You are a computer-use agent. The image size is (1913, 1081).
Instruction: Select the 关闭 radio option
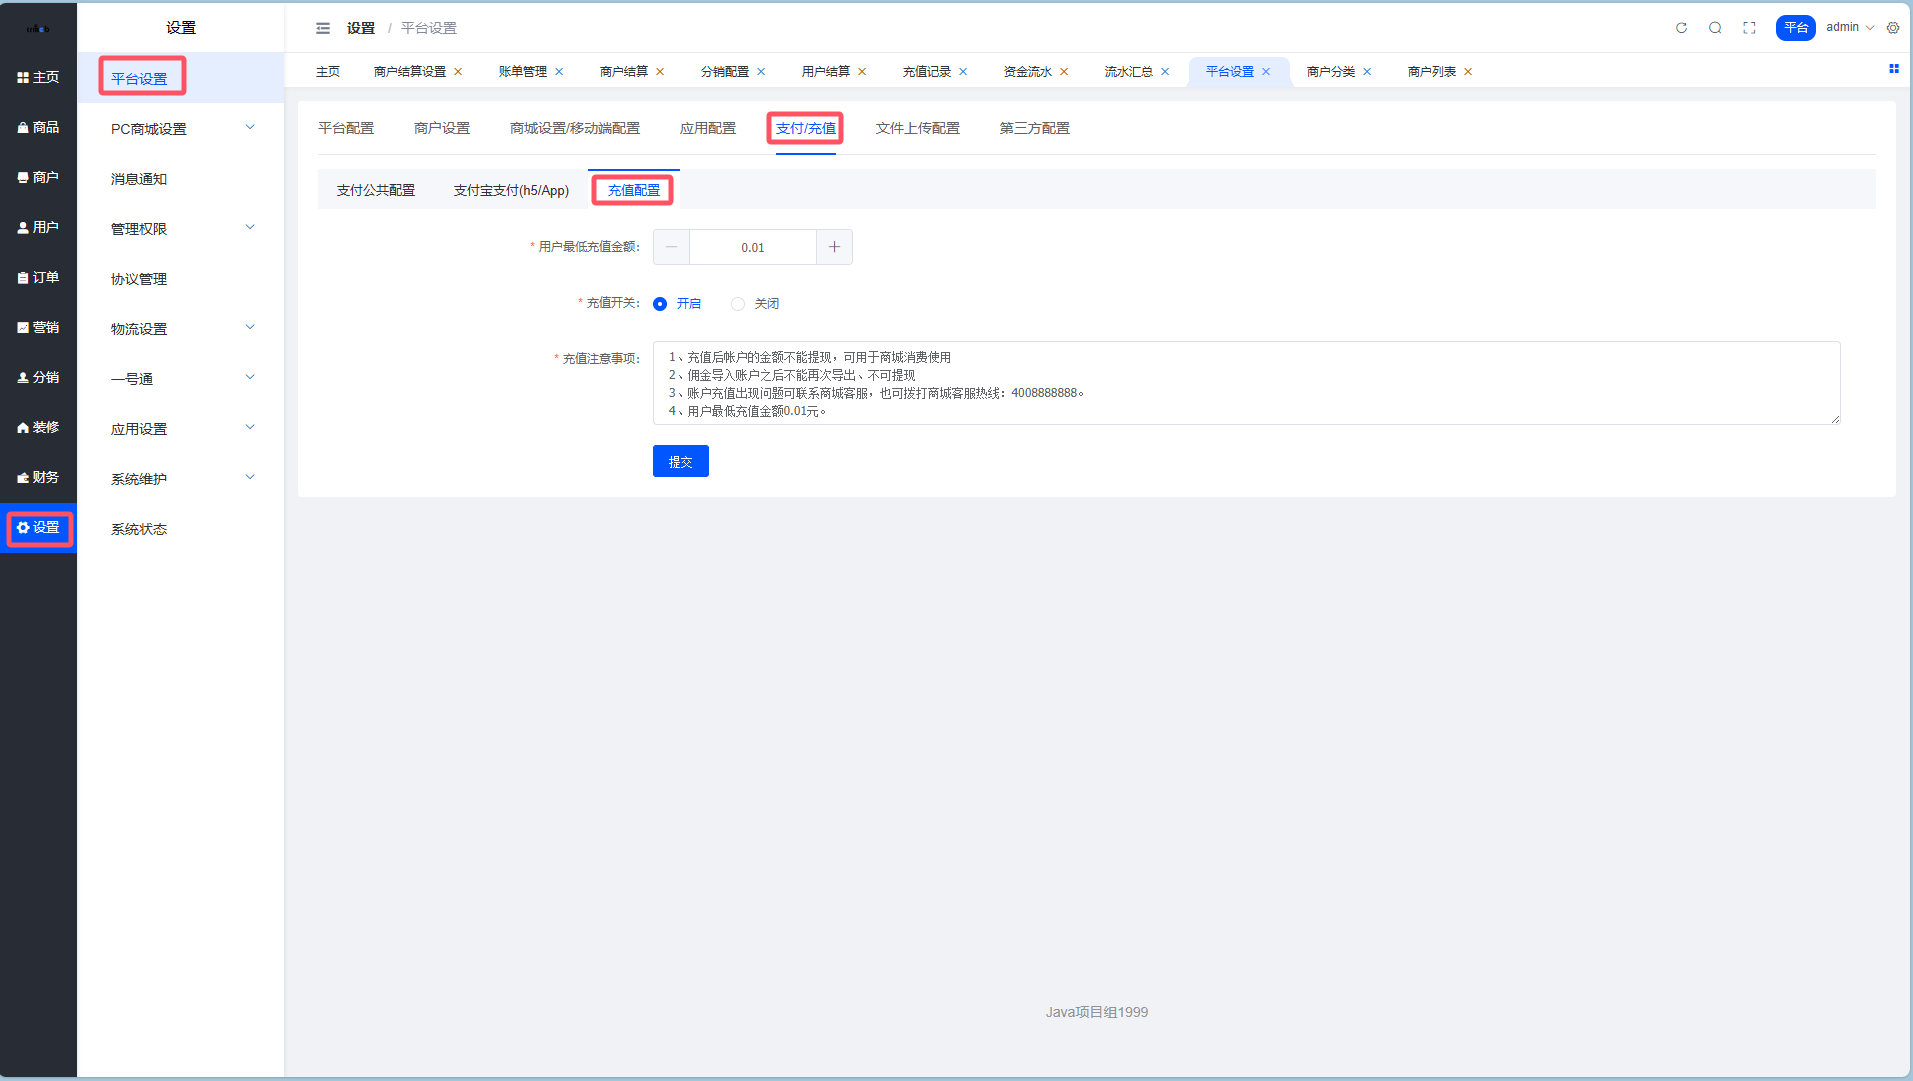(738, 304)
